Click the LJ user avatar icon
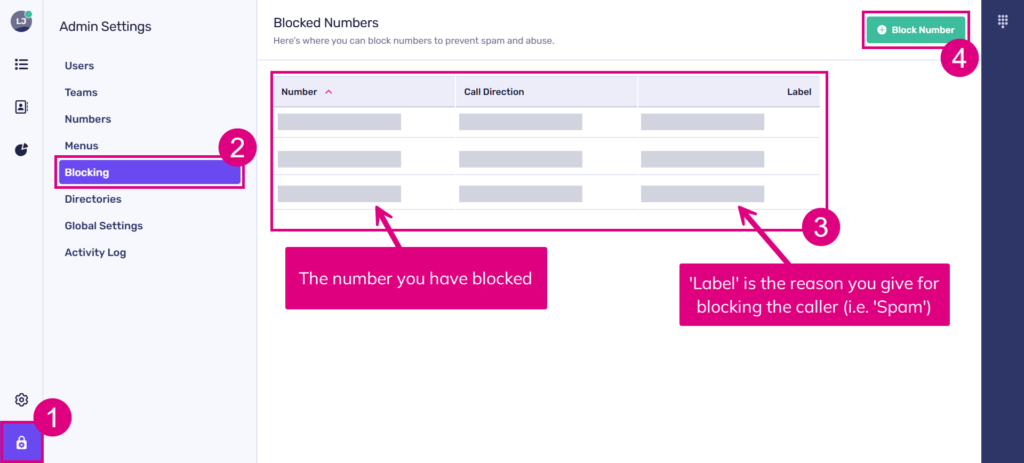This screenshot has width=1024, height=463. (x=21, y=21)
